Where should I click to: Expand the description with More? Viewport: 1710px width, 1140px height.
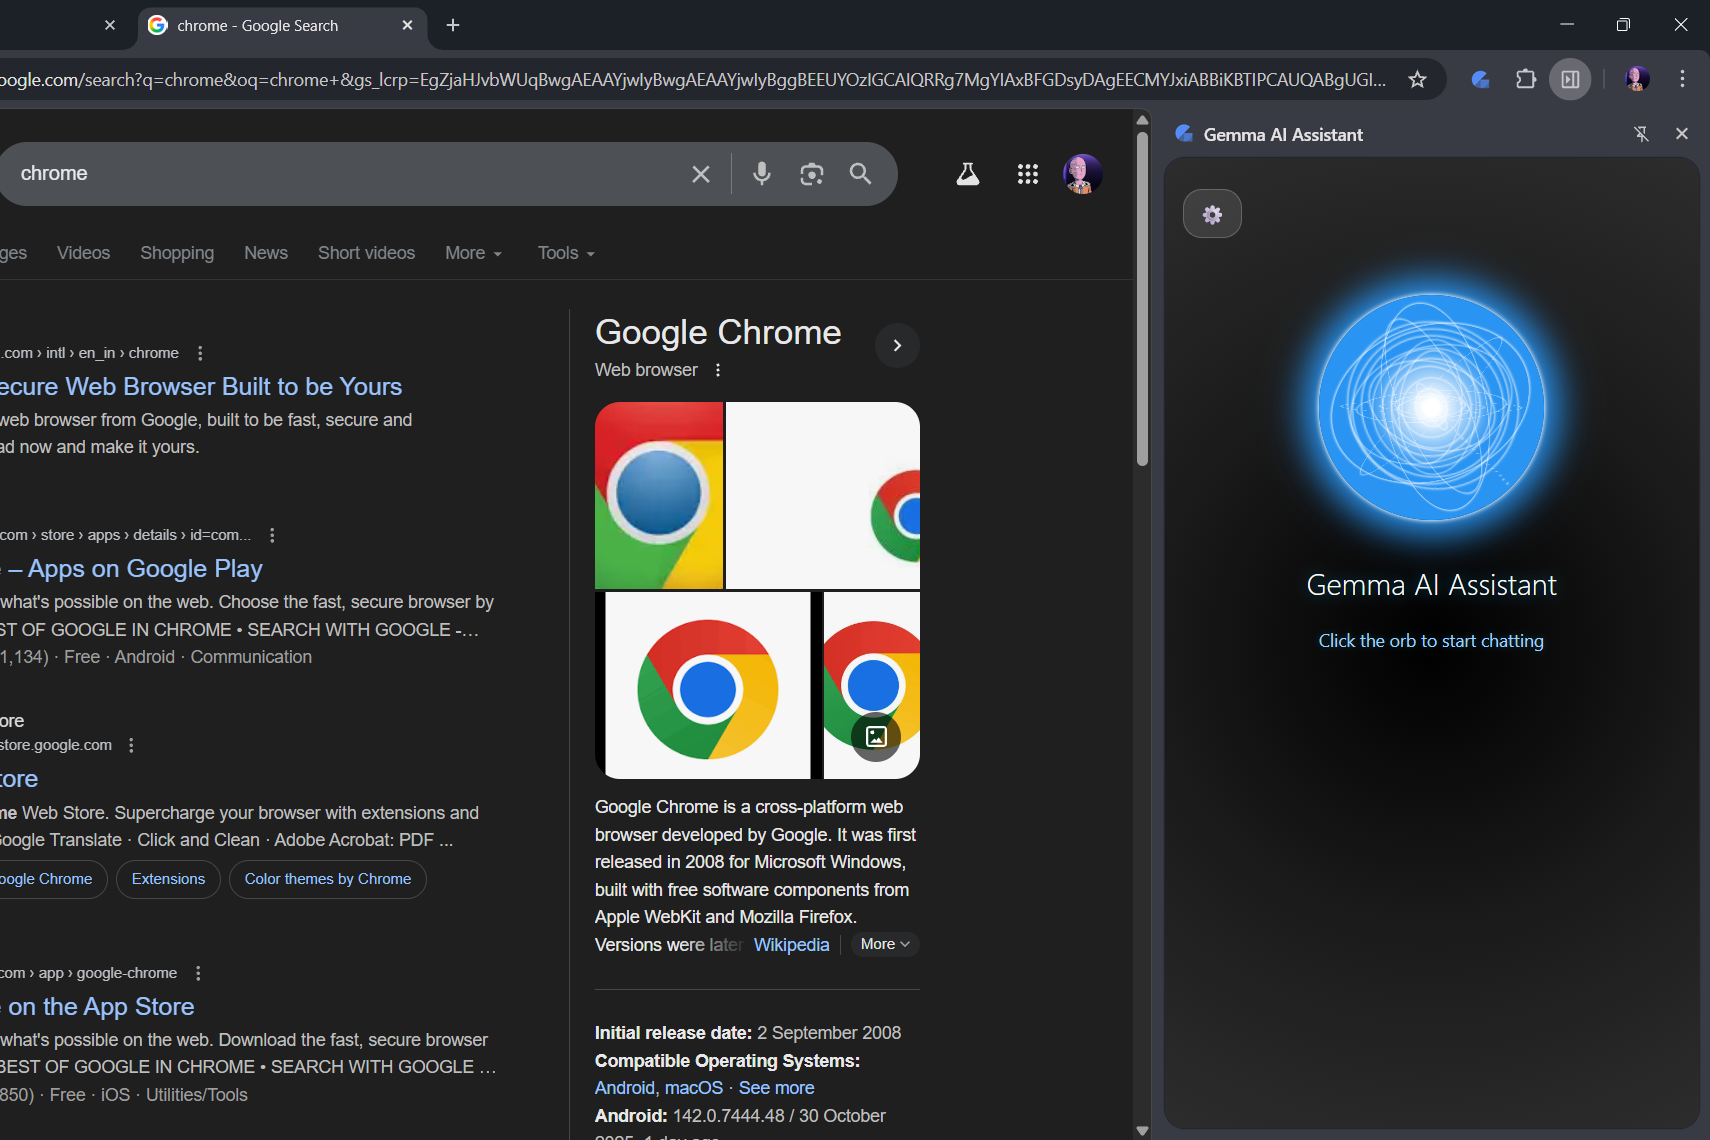[885, 944]
